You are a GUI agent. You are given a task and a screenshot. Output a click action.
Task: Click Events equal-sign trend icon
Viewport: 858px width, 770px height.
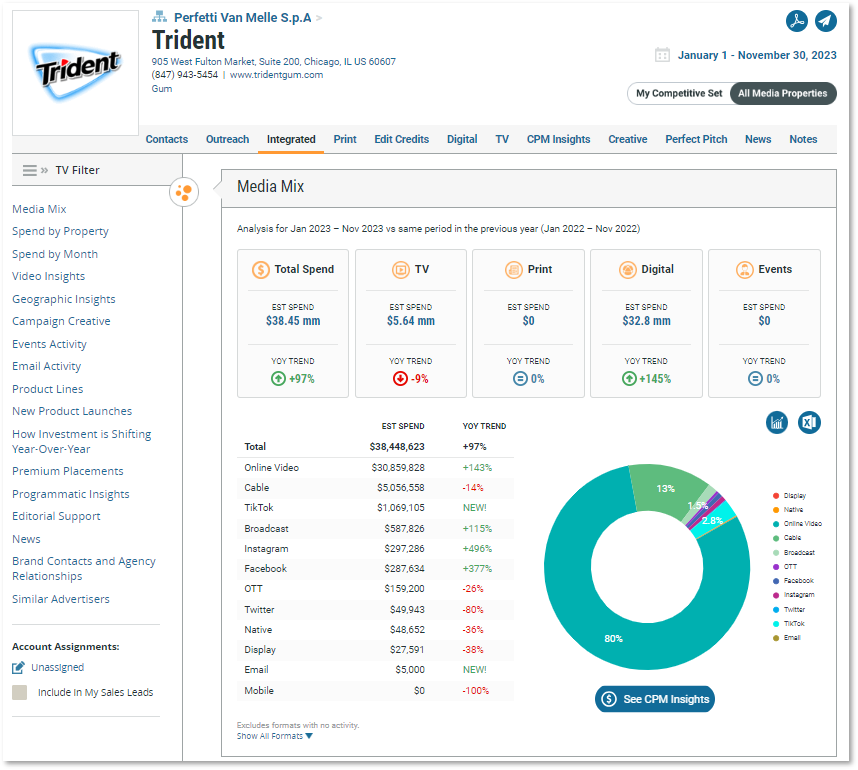click(x=755, y=379)
